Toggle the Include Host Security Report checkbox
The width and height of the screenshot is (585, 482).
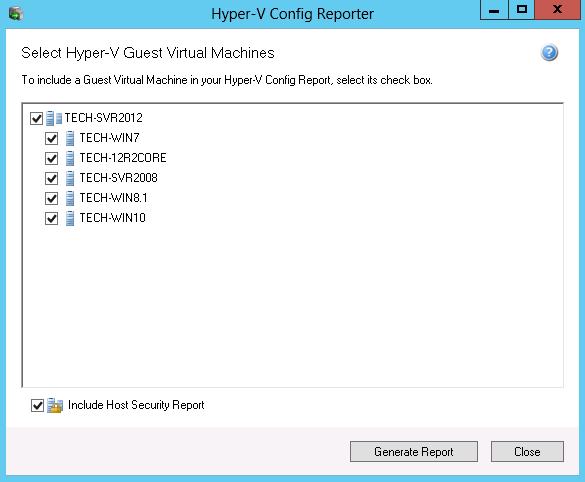click(37, 406)
